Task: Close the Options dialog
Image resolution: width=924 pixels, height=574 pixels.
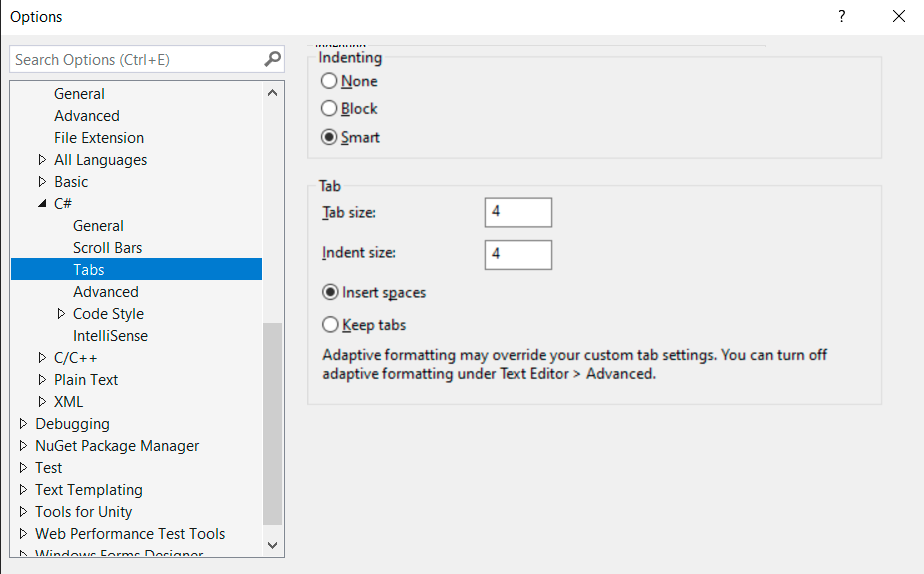Action: 899,17
